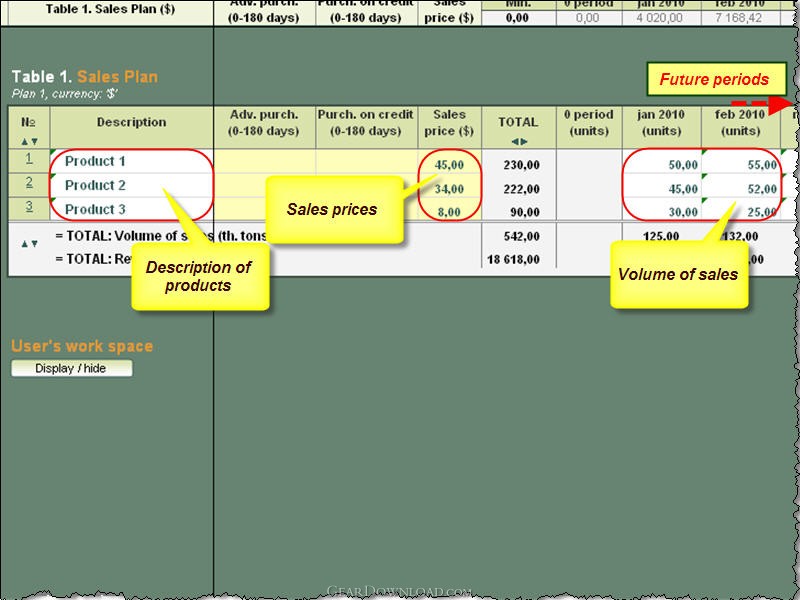Click the TOTAL value 90,00
800x600 pixels.
pyautogui.click(x=524, y=211)
